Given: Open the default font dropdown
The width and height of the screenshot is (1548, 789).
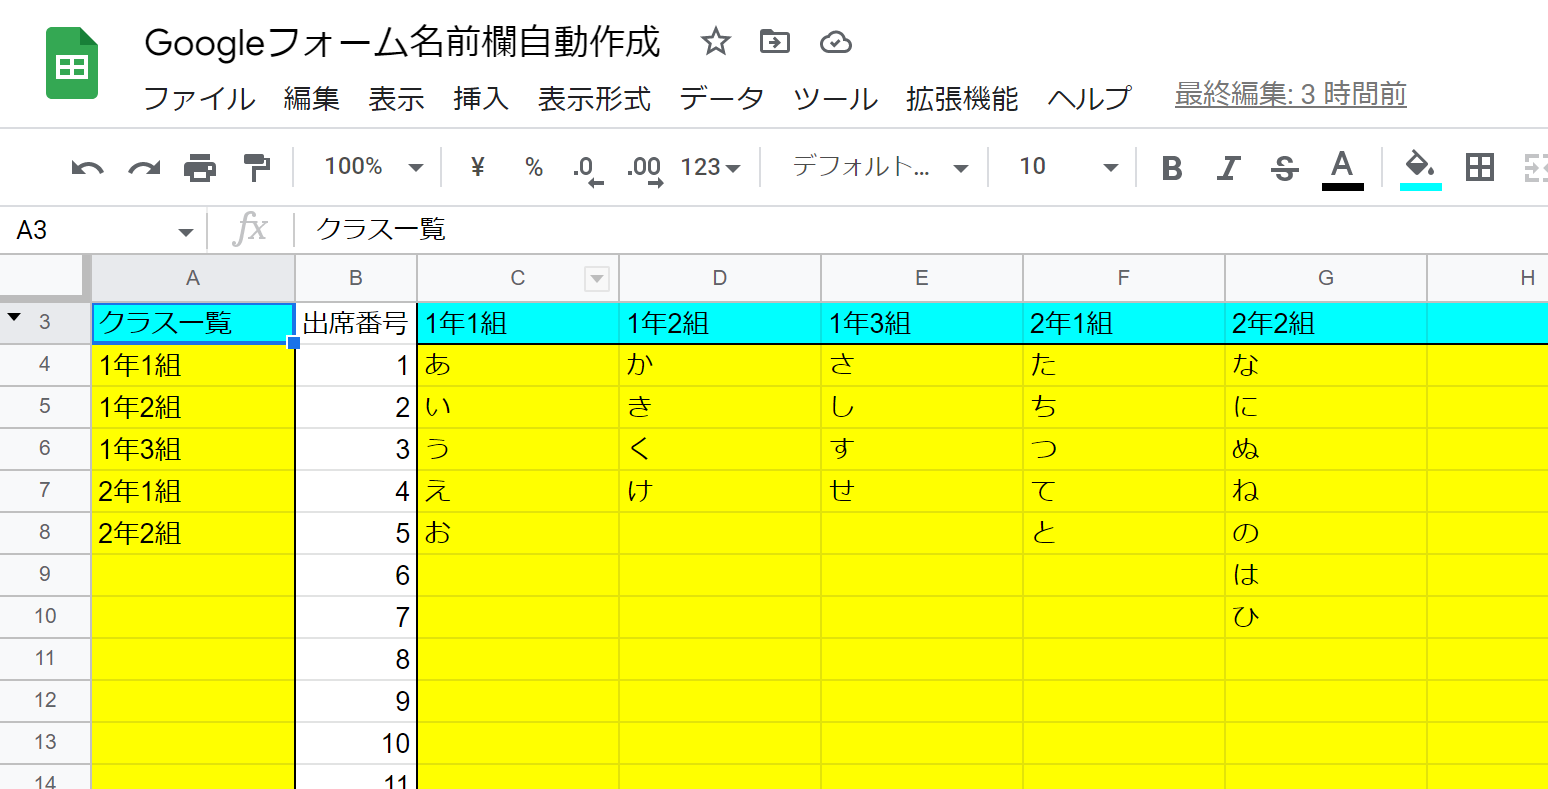Looking at the screenshot, I should pyautogui.click(x=880, y=167).
